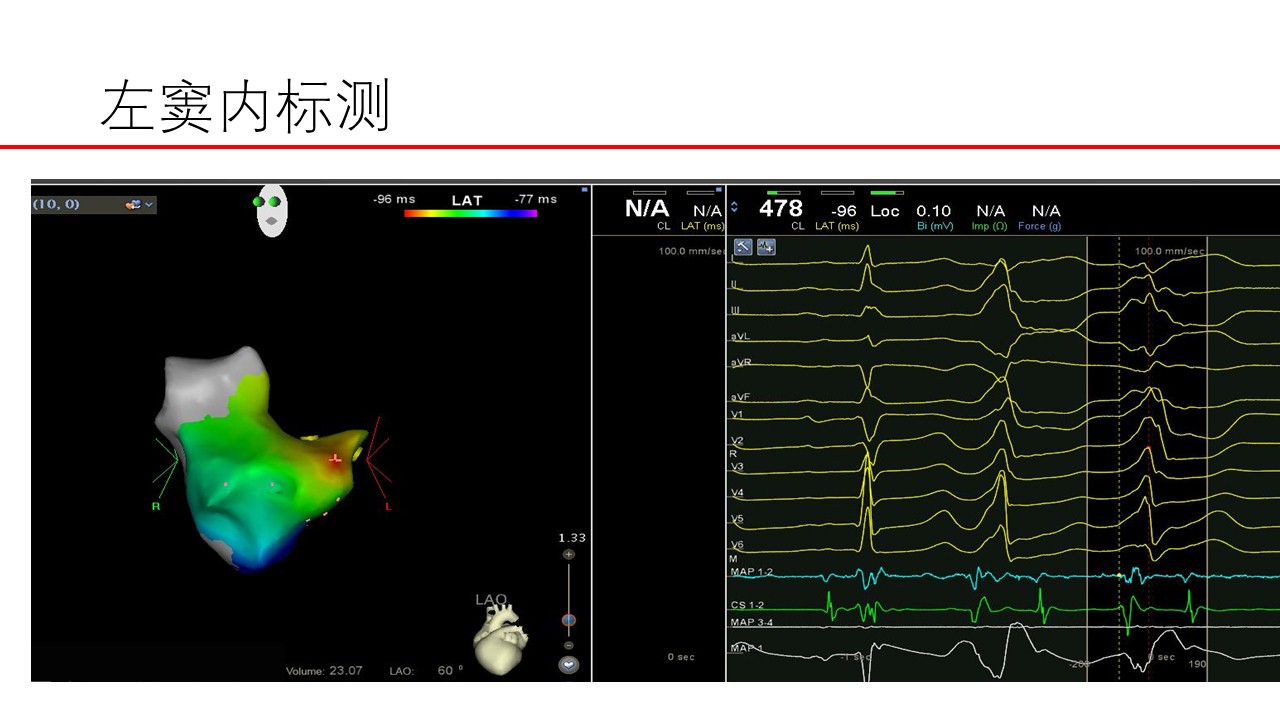Click the MAP 1-2 channel label
This screenshot has height=720, width=1280.
[x=751, y=571]
